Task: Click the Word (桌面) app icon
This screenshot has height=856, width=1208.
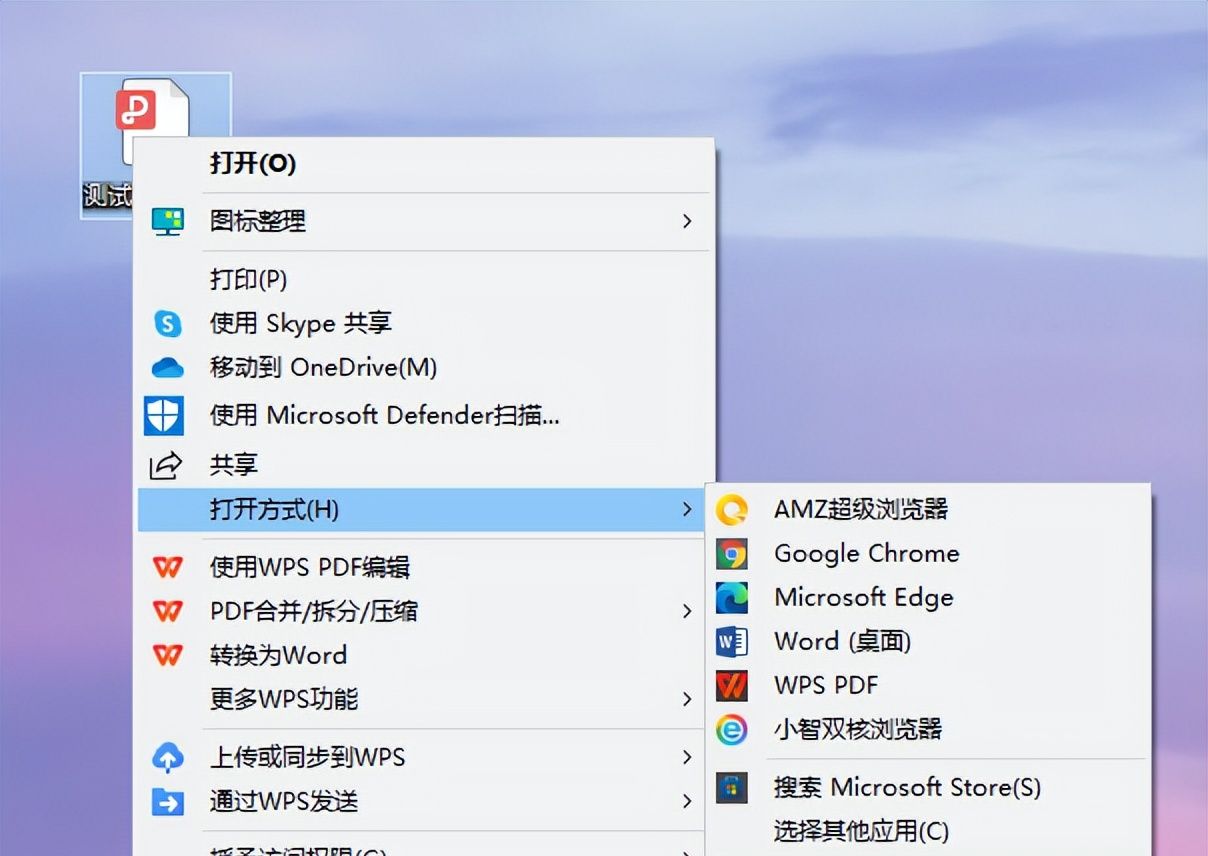Action: (x=732, y=642)
